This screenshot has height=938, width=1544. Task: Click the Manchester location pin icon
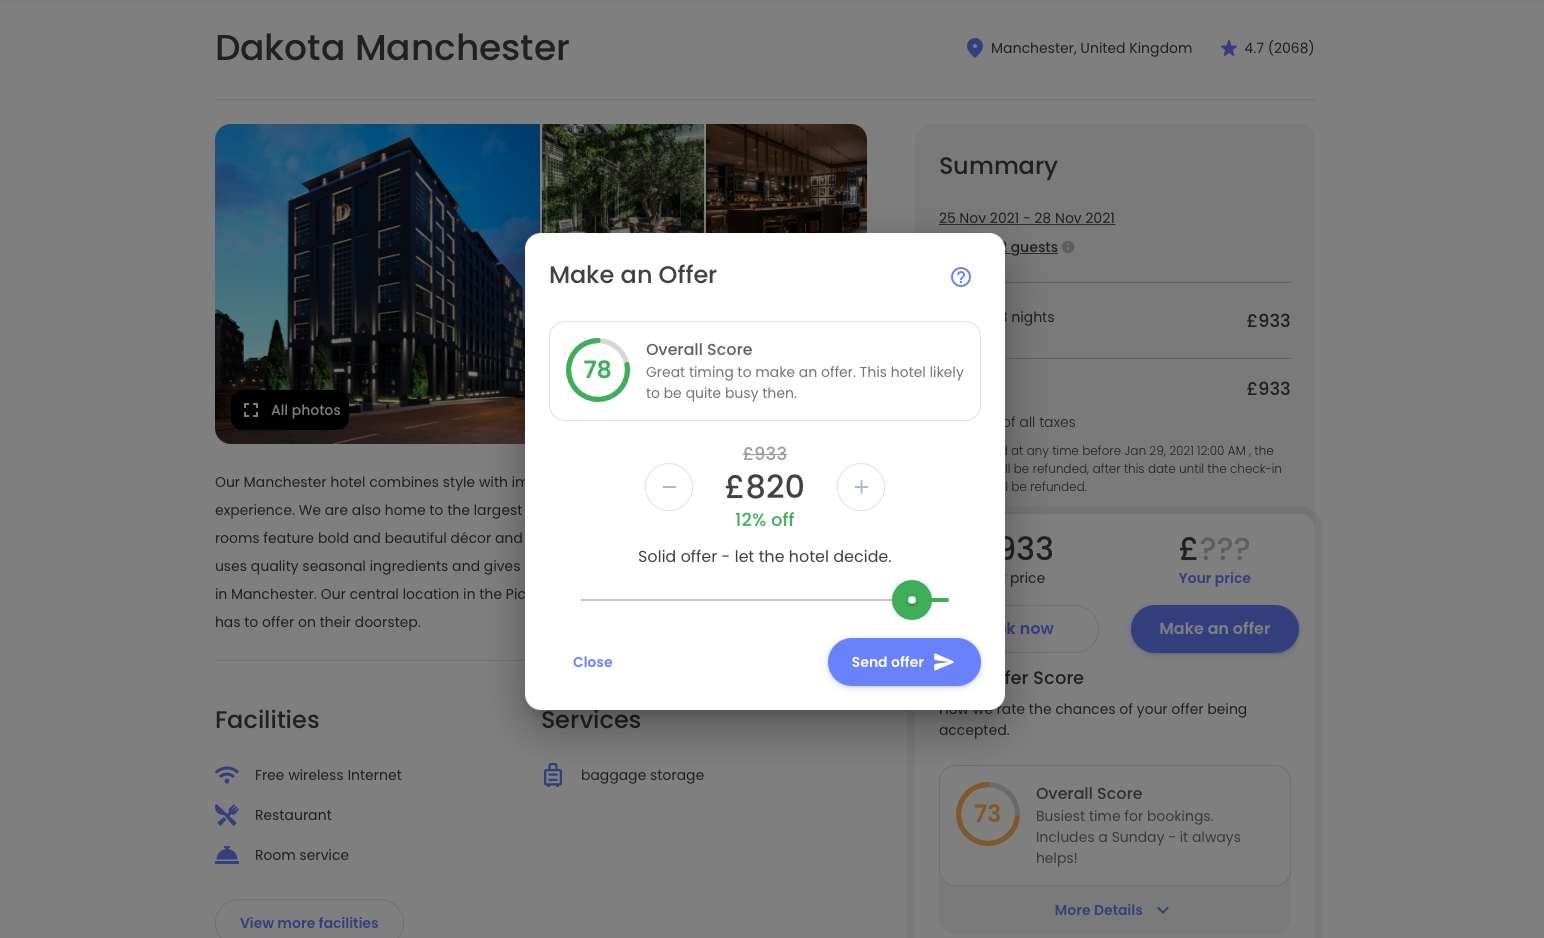click(974, 48)
